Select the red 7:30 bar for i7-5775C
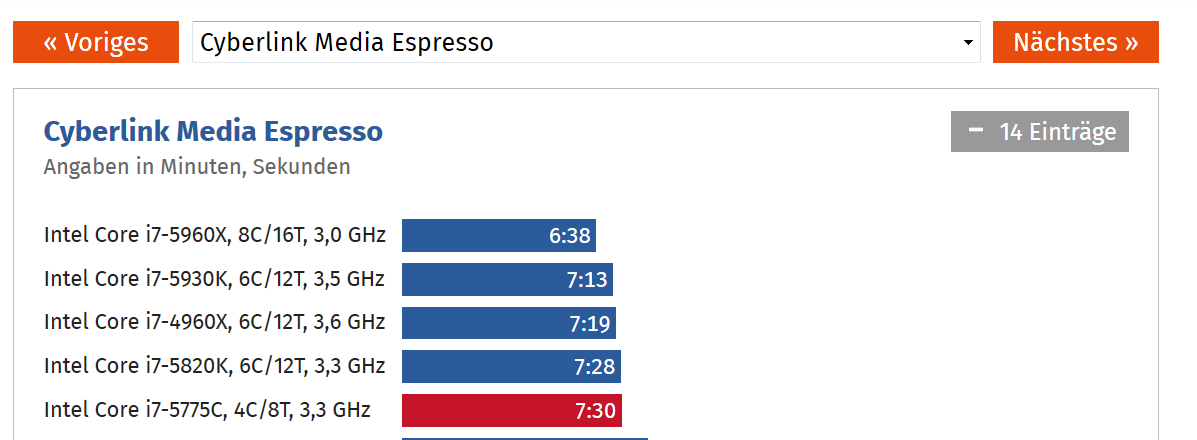This screenshot has width=1197, height=440. click(x=512, y=411)
